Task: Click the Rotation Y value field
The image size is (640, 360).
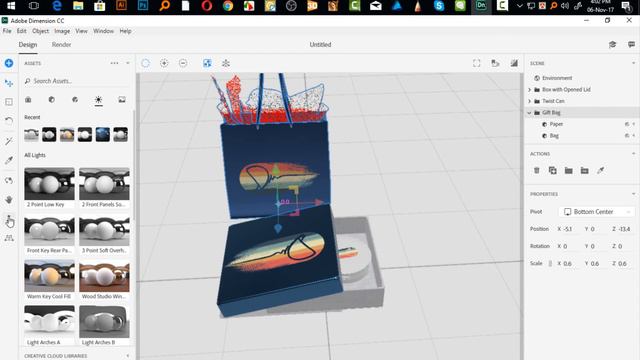Action: coord(592,247)
